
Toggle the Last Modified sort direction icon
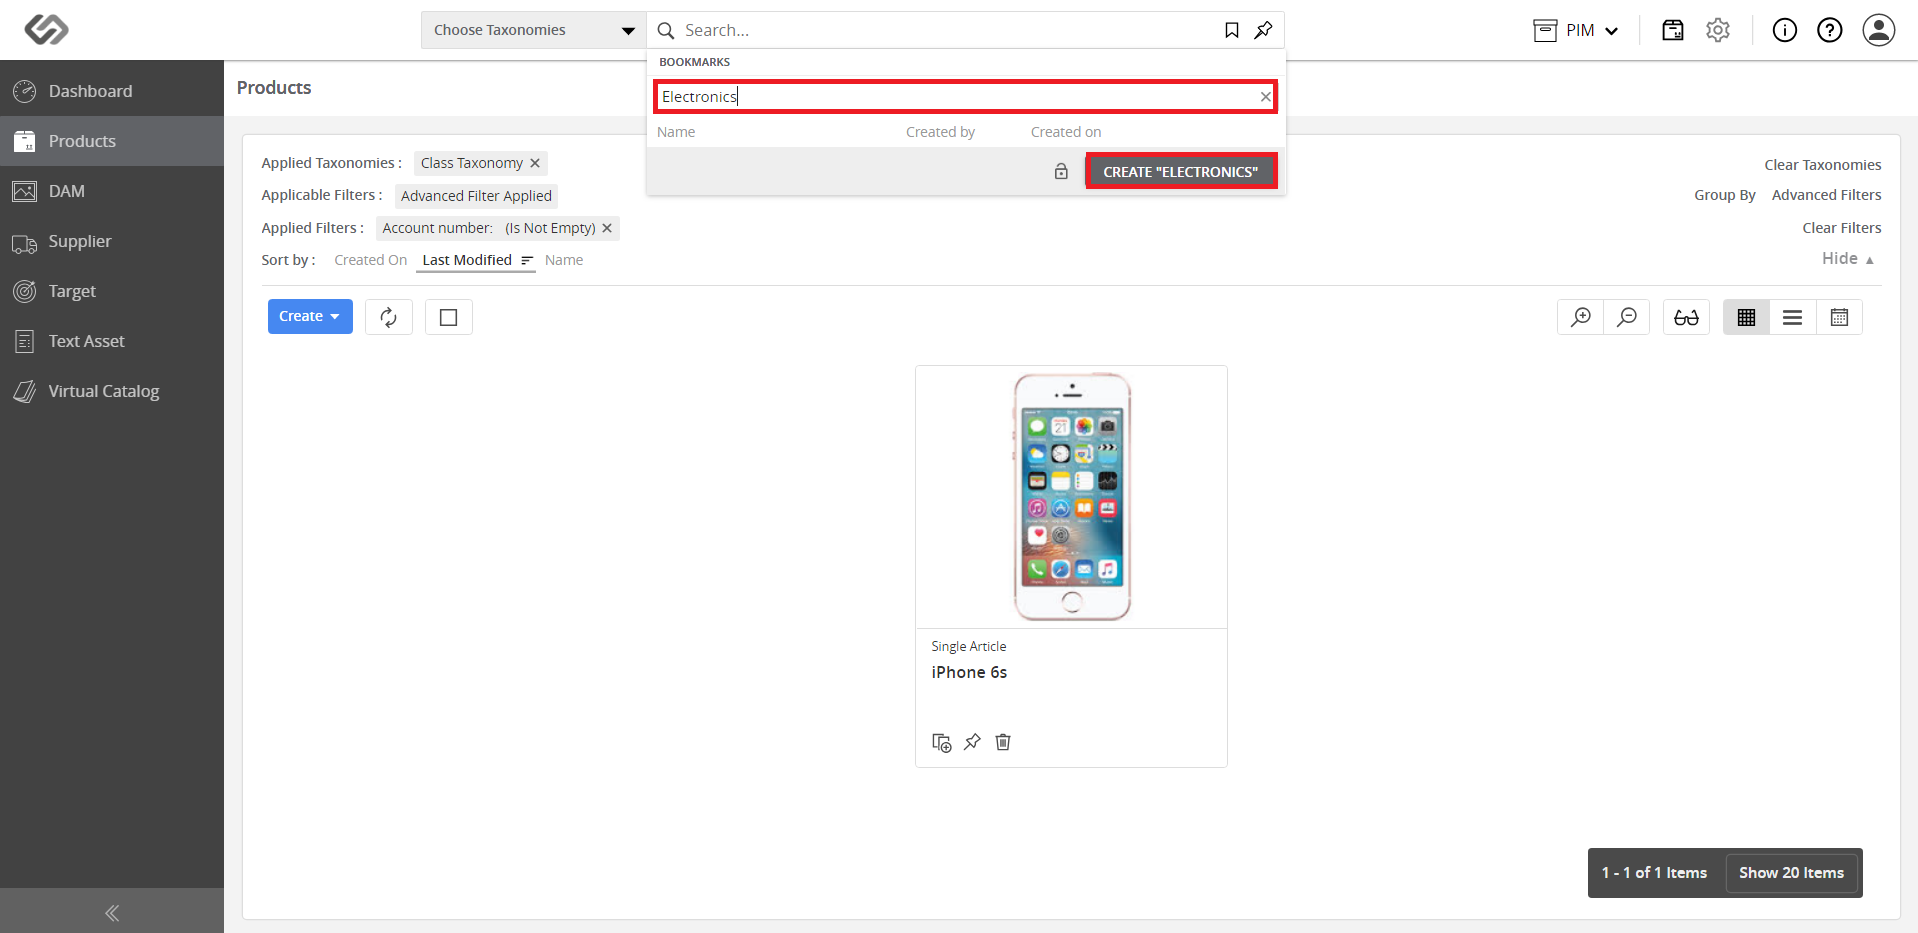[527, 260]
